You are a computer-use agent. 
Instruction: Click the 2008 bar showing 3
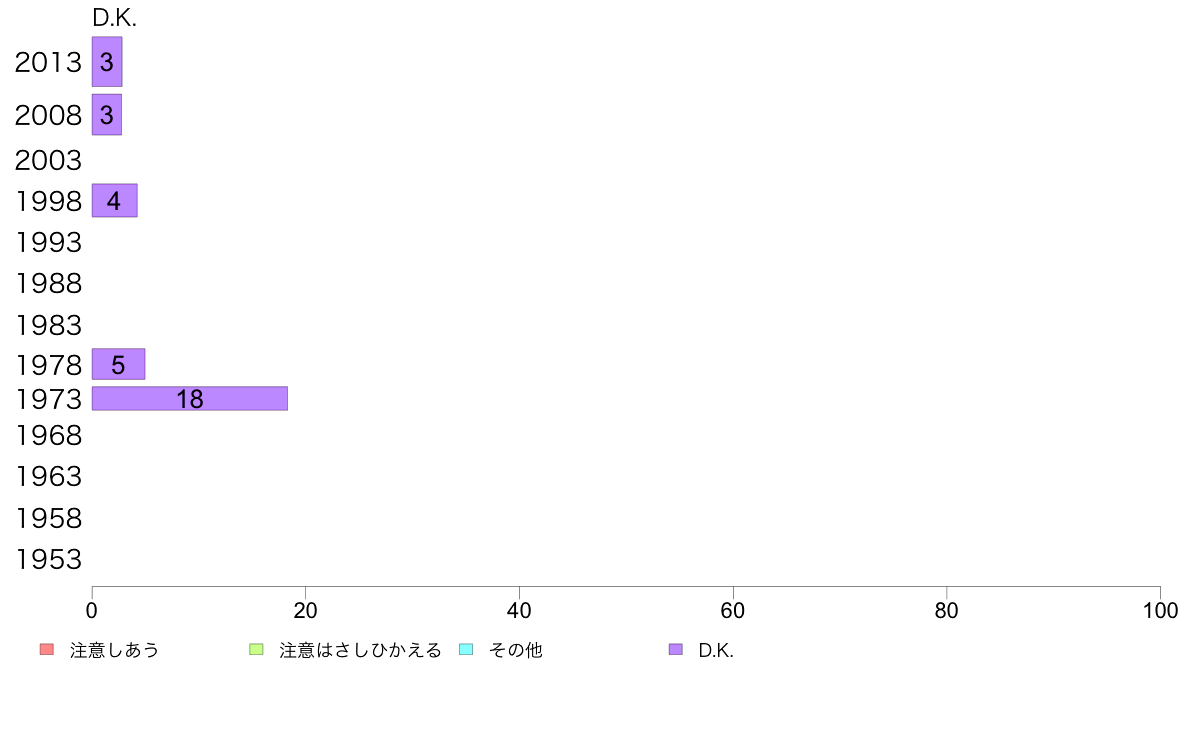pyautogui.click(x=107, y=114)
